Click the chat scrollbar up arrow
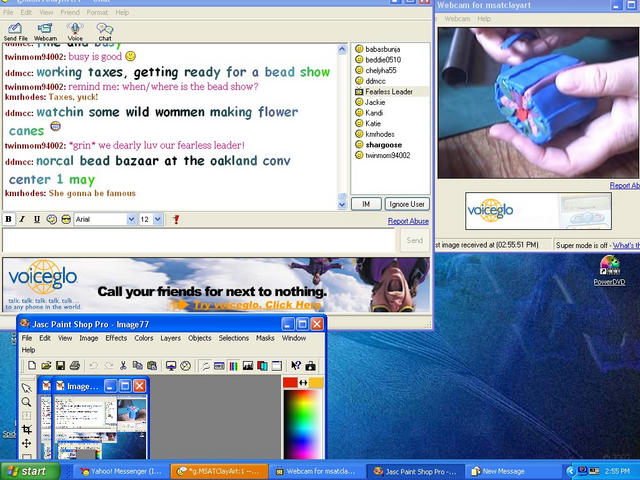This screenshot has height=480, width=640. [x=342, y=49]
